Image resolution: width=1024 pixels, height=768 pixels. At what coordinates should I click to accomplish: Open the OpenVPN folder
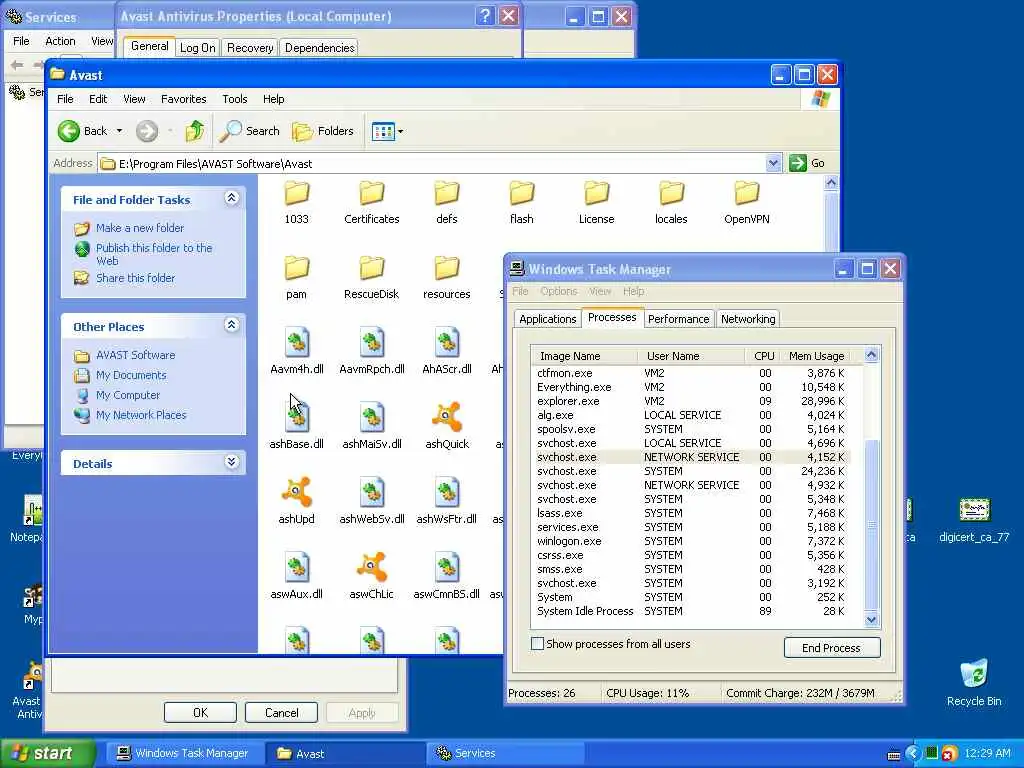pyautogui.click(x=746, y=203)
